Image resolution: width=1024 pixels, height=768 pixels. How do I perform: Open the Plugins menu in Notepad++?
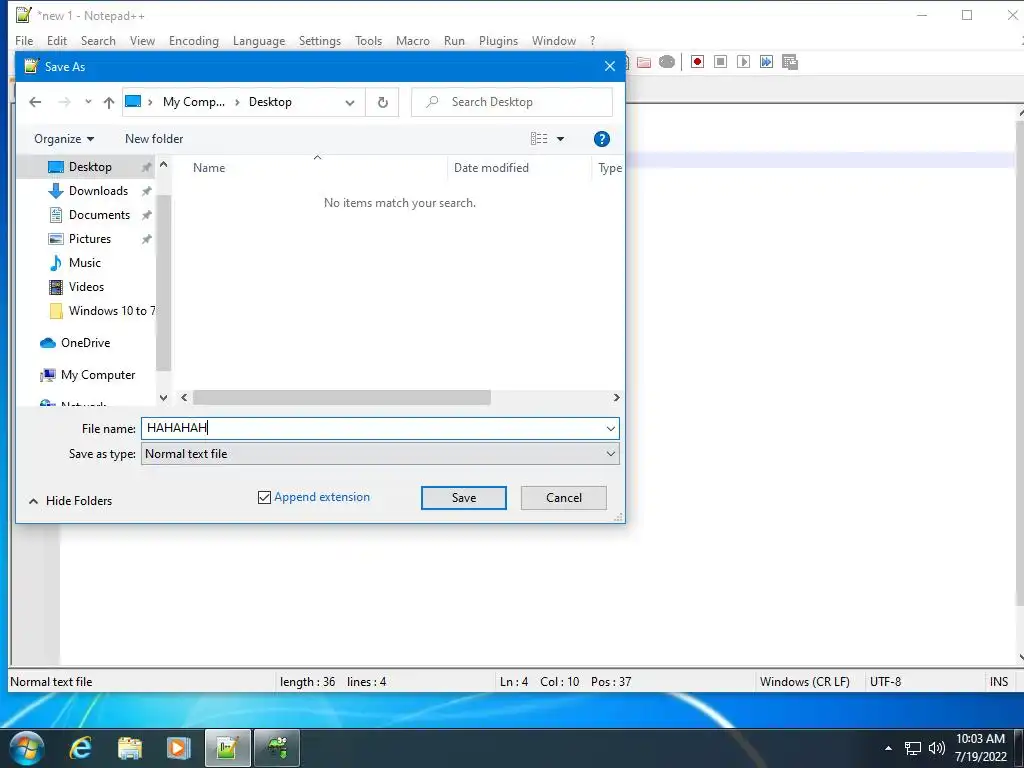click(498, 40)
